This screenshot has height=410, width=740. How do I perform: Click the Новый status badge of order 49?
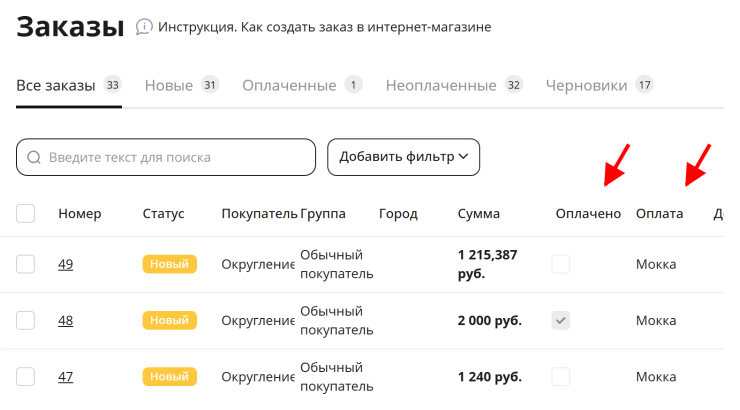click(169, 264)
